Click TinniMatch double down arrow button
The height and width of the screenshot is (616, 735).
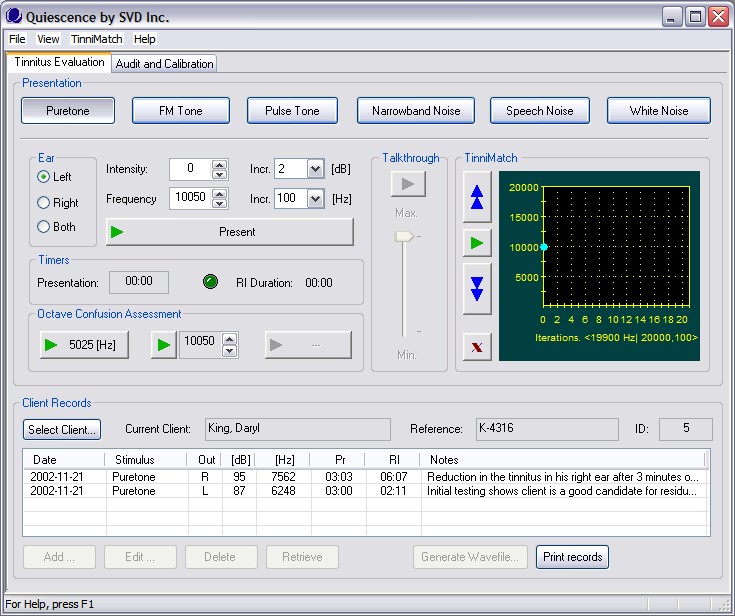tap(477, 288)
